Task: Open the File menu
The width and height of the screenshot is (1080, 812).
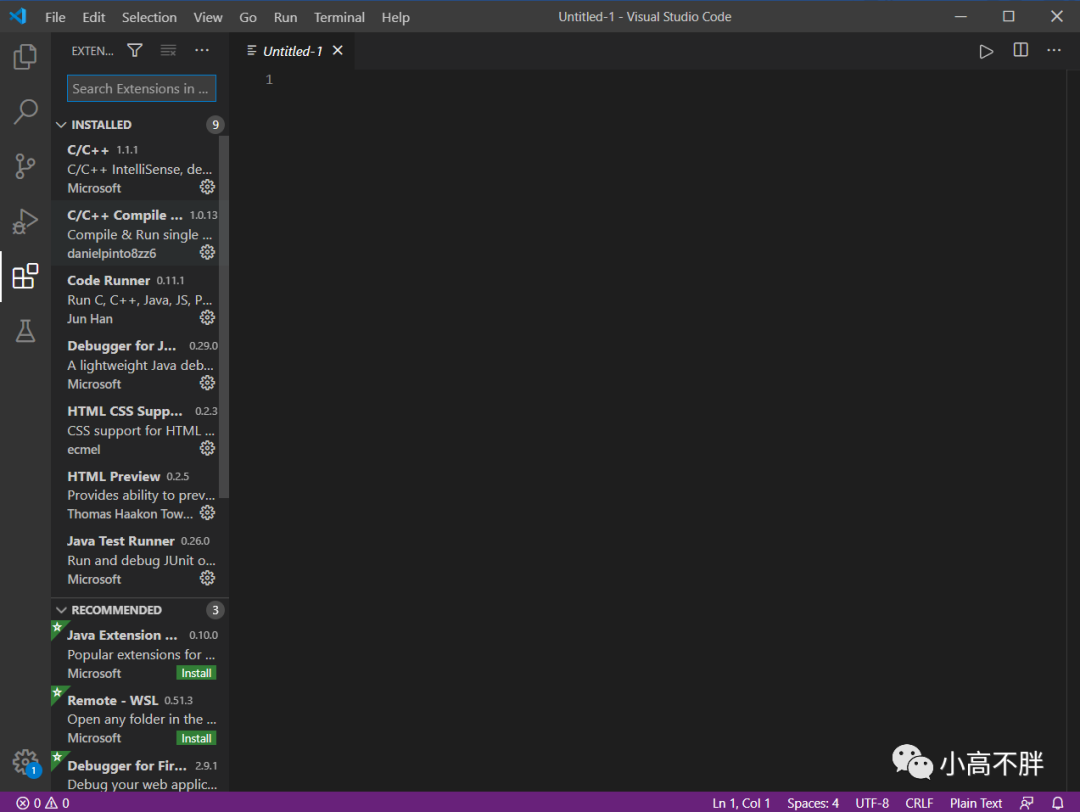Action: 55,17
